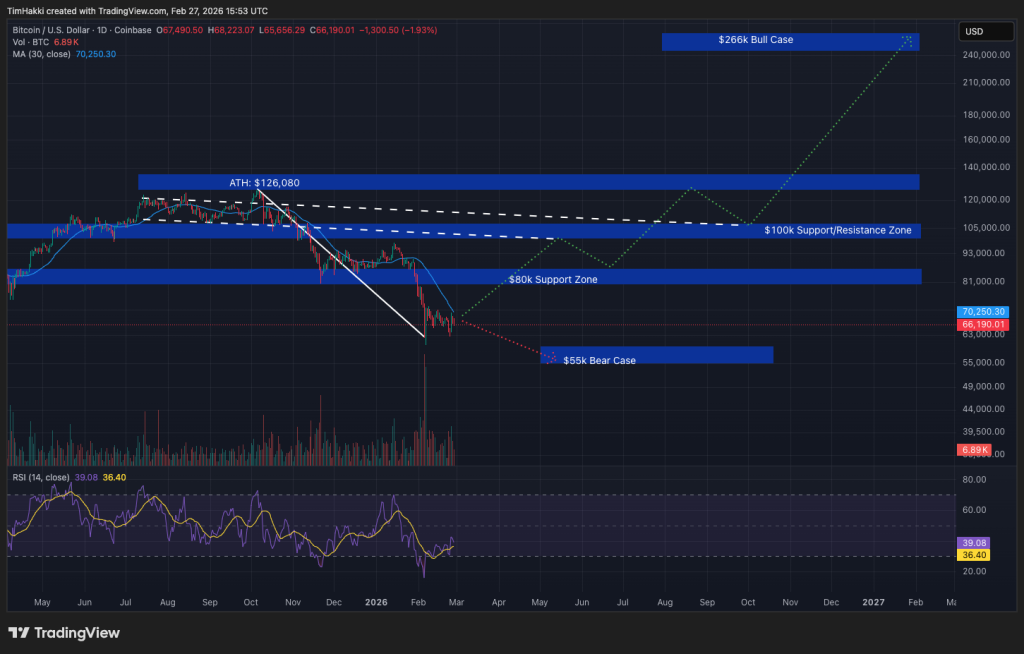Select the MA (30, close) indicator legend

42,54
